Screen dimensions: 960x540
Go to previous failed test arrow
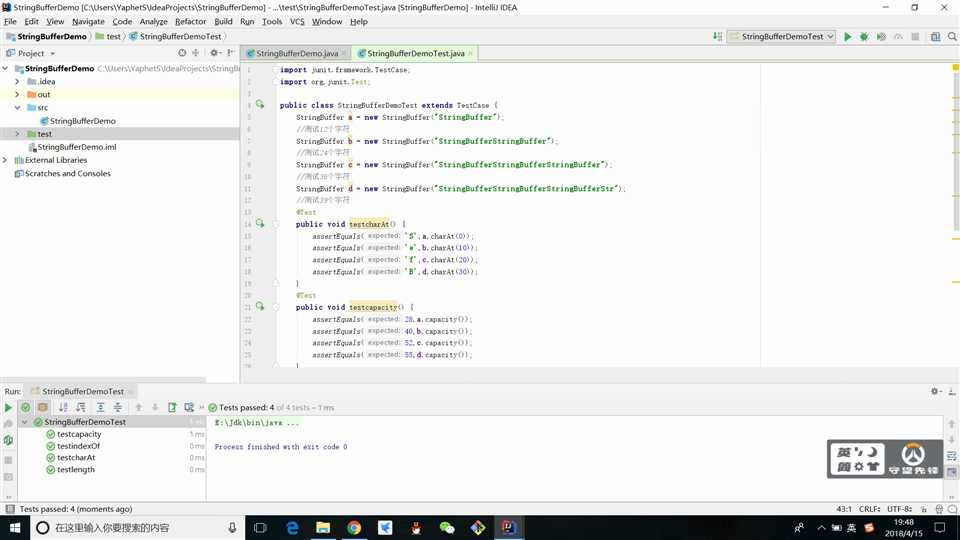[138, 407]
